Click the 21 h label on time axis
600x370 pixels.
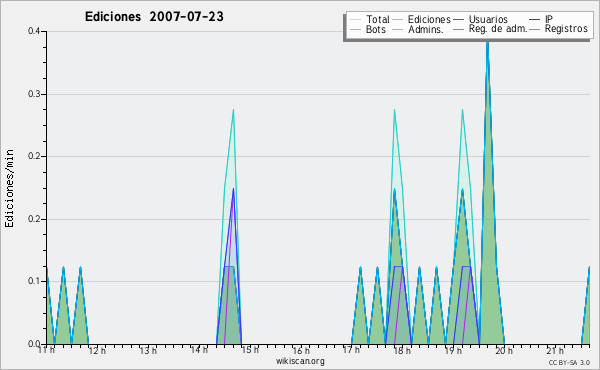tap(554, 350)
